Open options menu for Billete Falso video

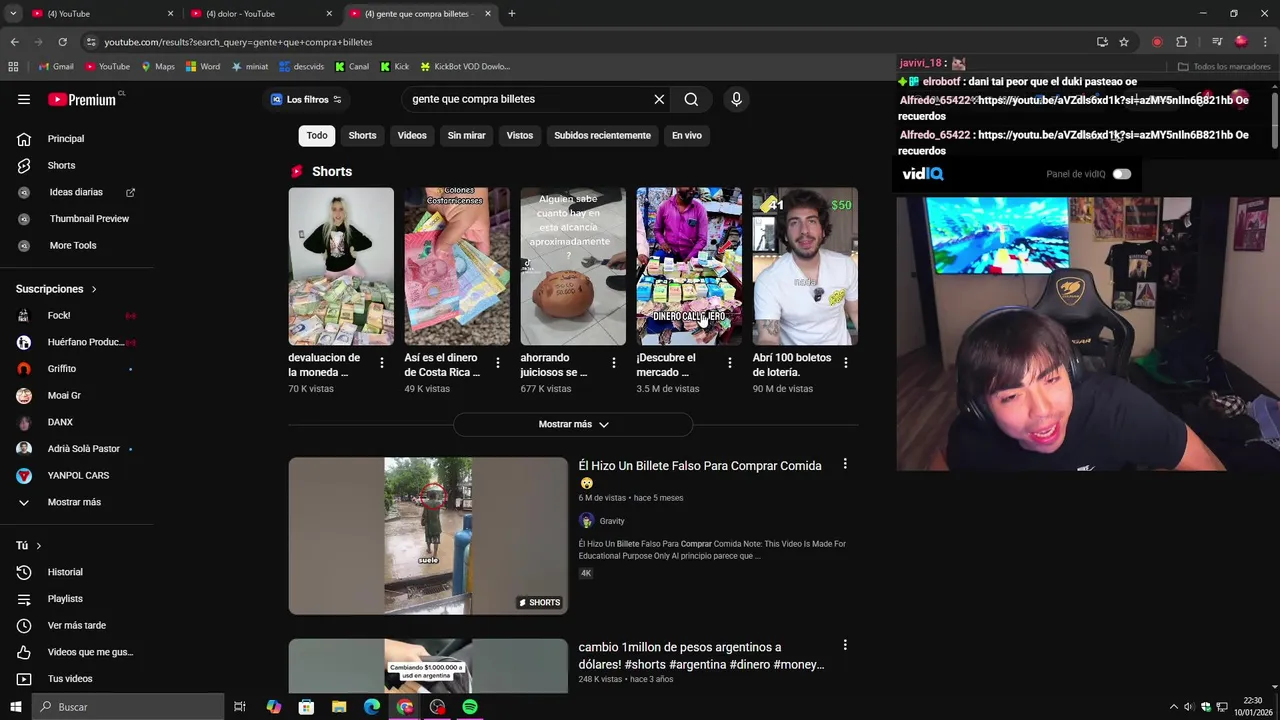(x=845, y=464)
